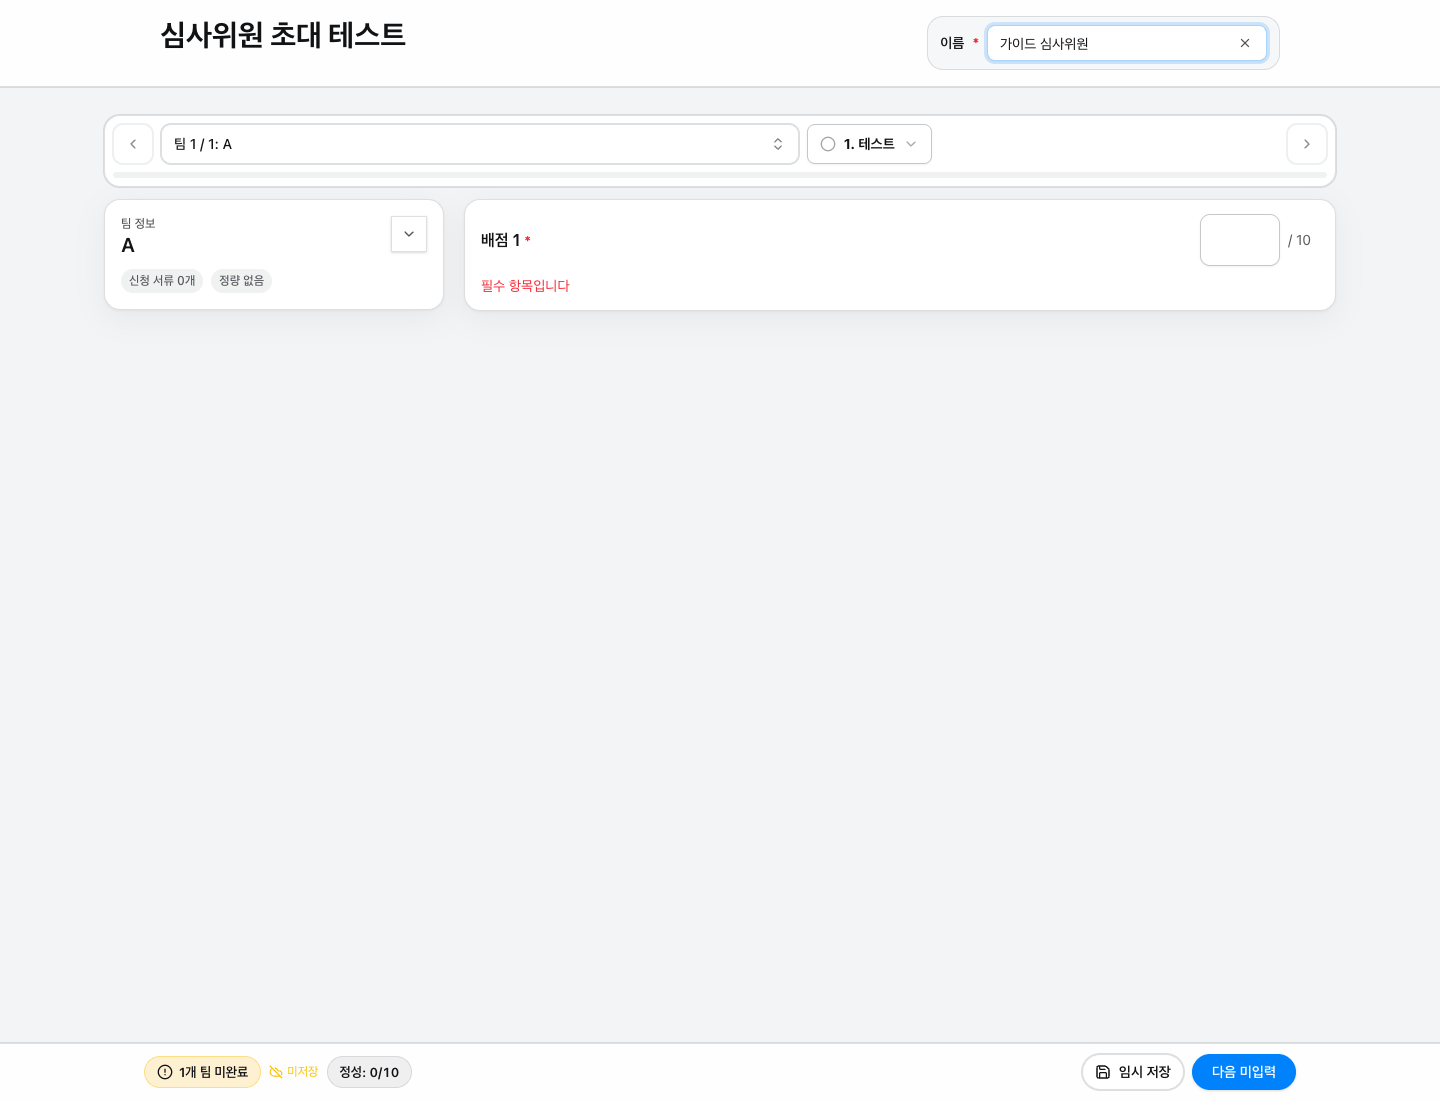Click the save icon in '임시 저장'
The width and height of the screenshot is (1440, 1100).
1103,1072
